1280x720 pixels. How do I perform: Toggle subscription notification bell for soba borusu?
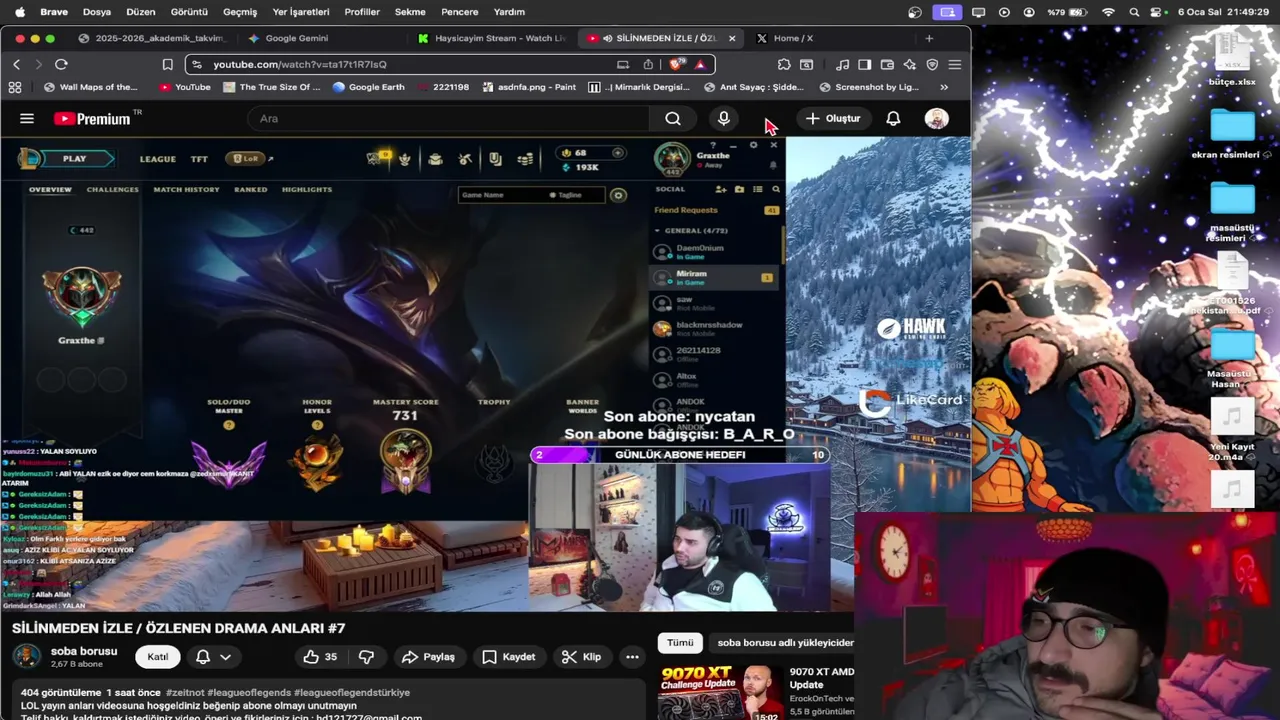tap(203, 657)
